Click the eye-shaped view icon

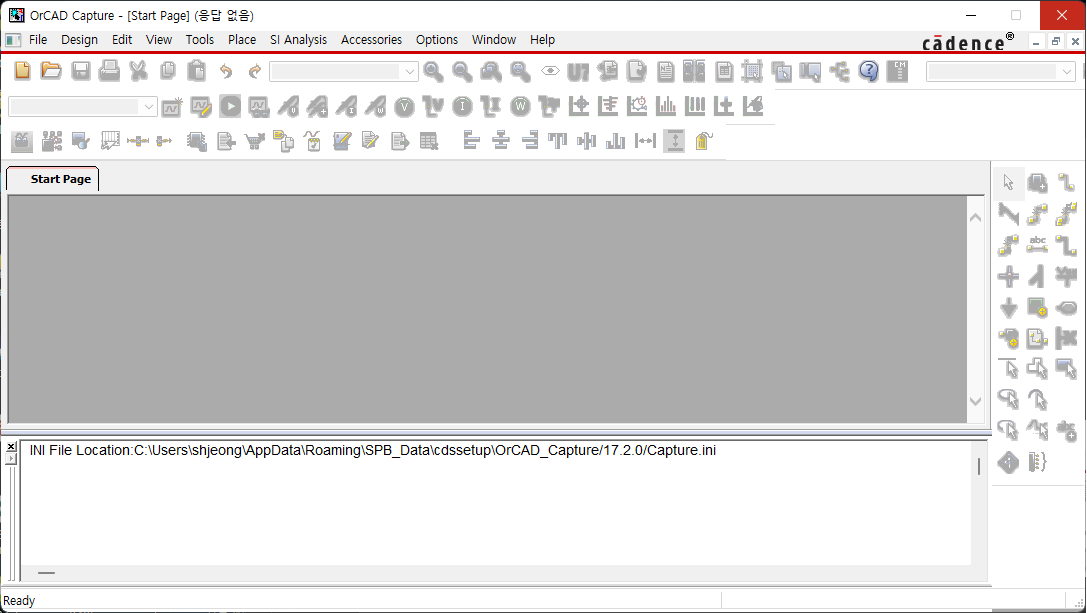click(x=550, y=71)
